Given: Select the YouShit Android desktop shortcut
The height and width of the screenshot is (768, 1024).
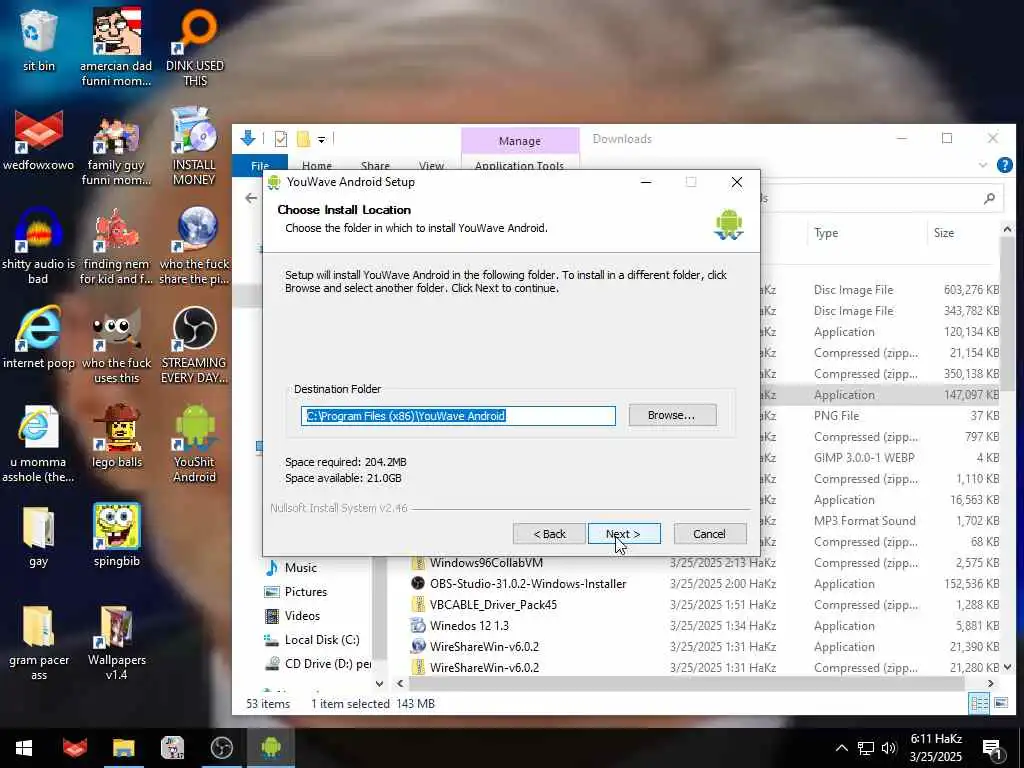Looking at the screenshot, I should (x=195, y=444).
